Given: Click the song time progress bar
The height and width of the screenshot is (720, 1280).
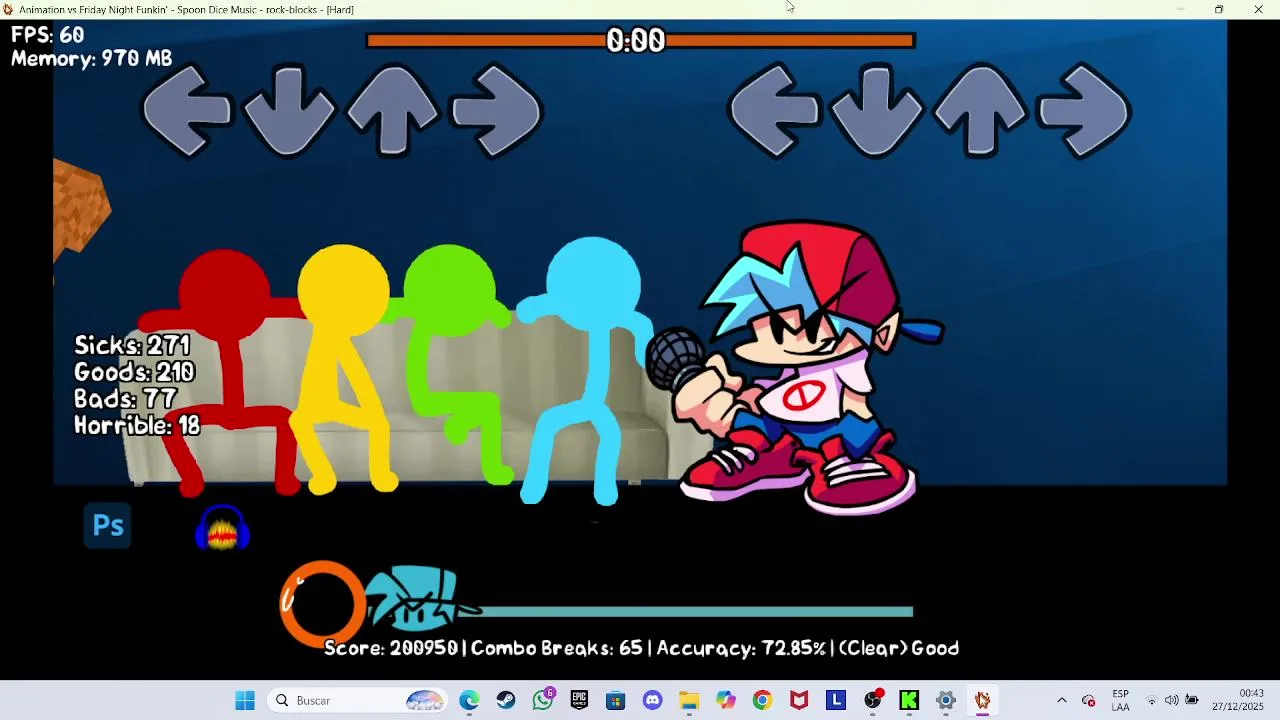Looking at the screenshot, I should 640,41.
